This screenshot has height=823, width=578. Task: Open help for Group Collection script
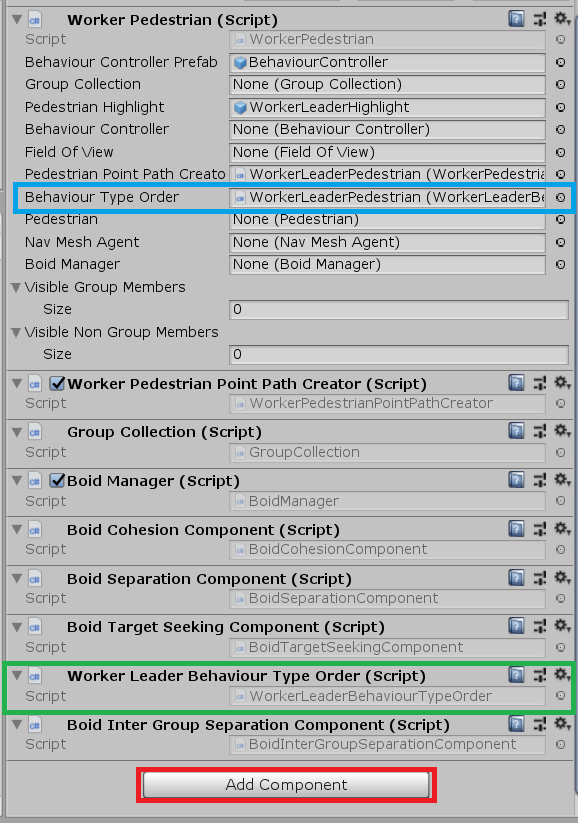tap(516, 431)
